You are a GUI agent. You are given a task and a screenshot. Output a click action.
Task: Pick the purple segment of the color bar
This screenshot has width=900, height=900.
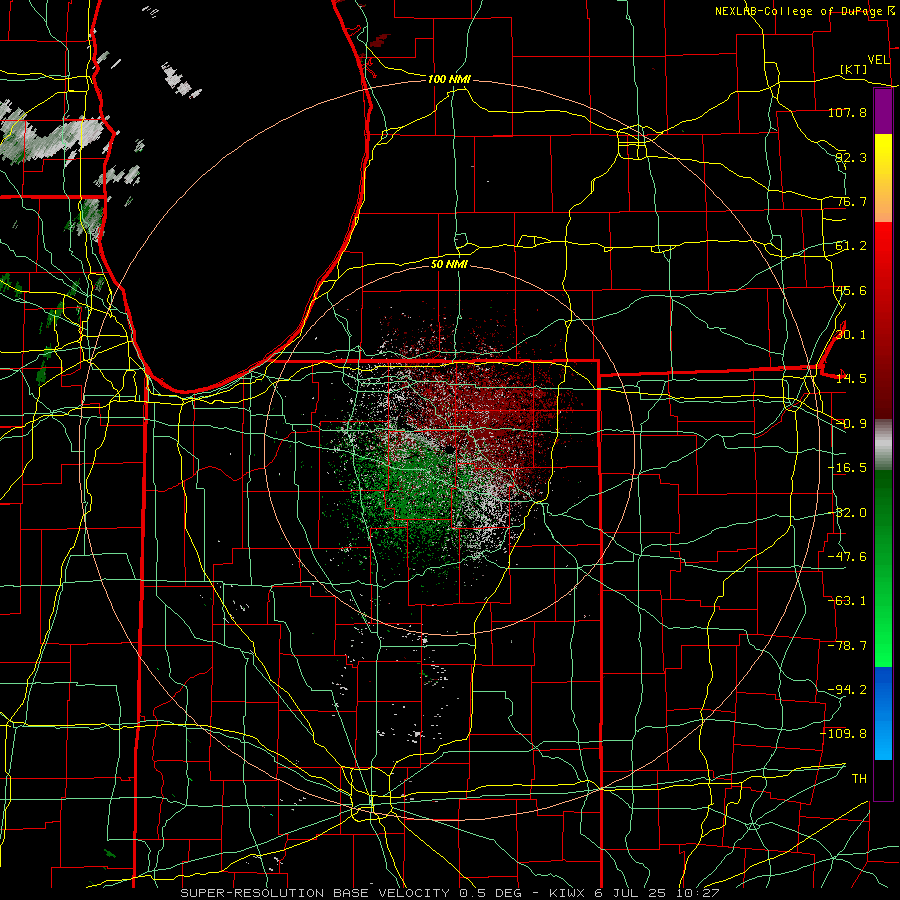point(883,112)
